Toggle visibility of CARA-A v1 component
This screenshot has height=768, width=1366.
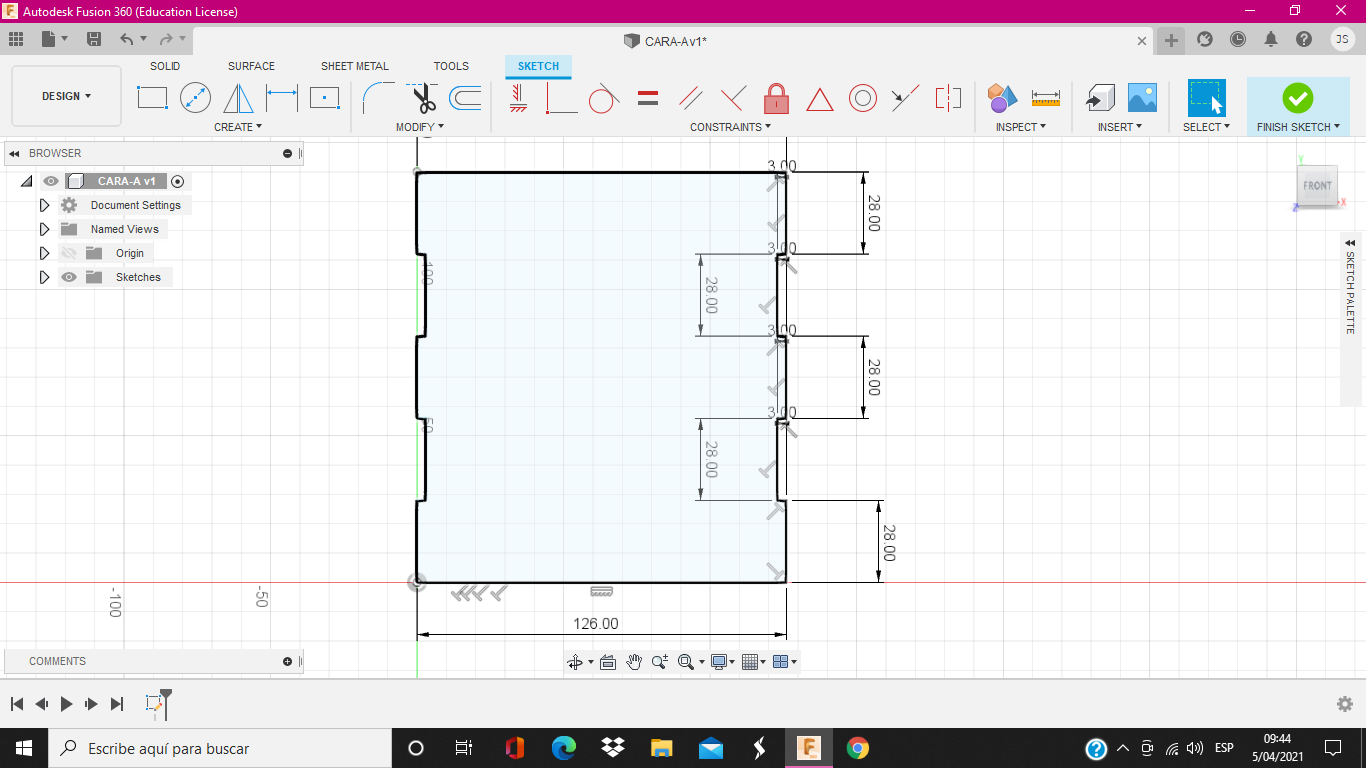(x=50, y=181)
